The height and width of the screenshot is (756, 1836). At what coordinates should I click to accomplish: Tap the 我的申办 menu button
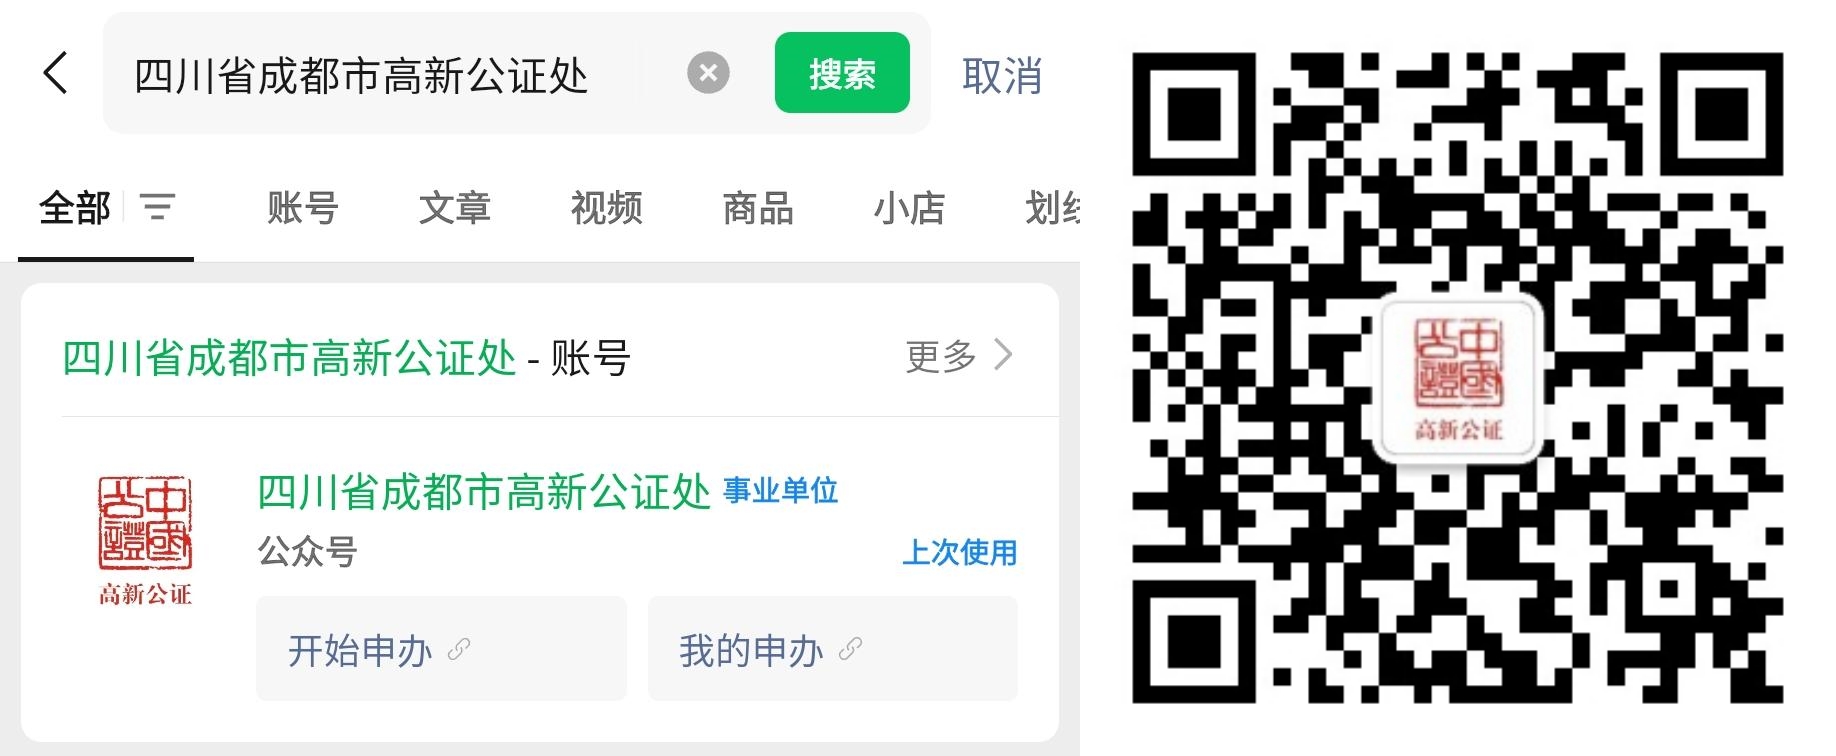(x=832, y=649)
